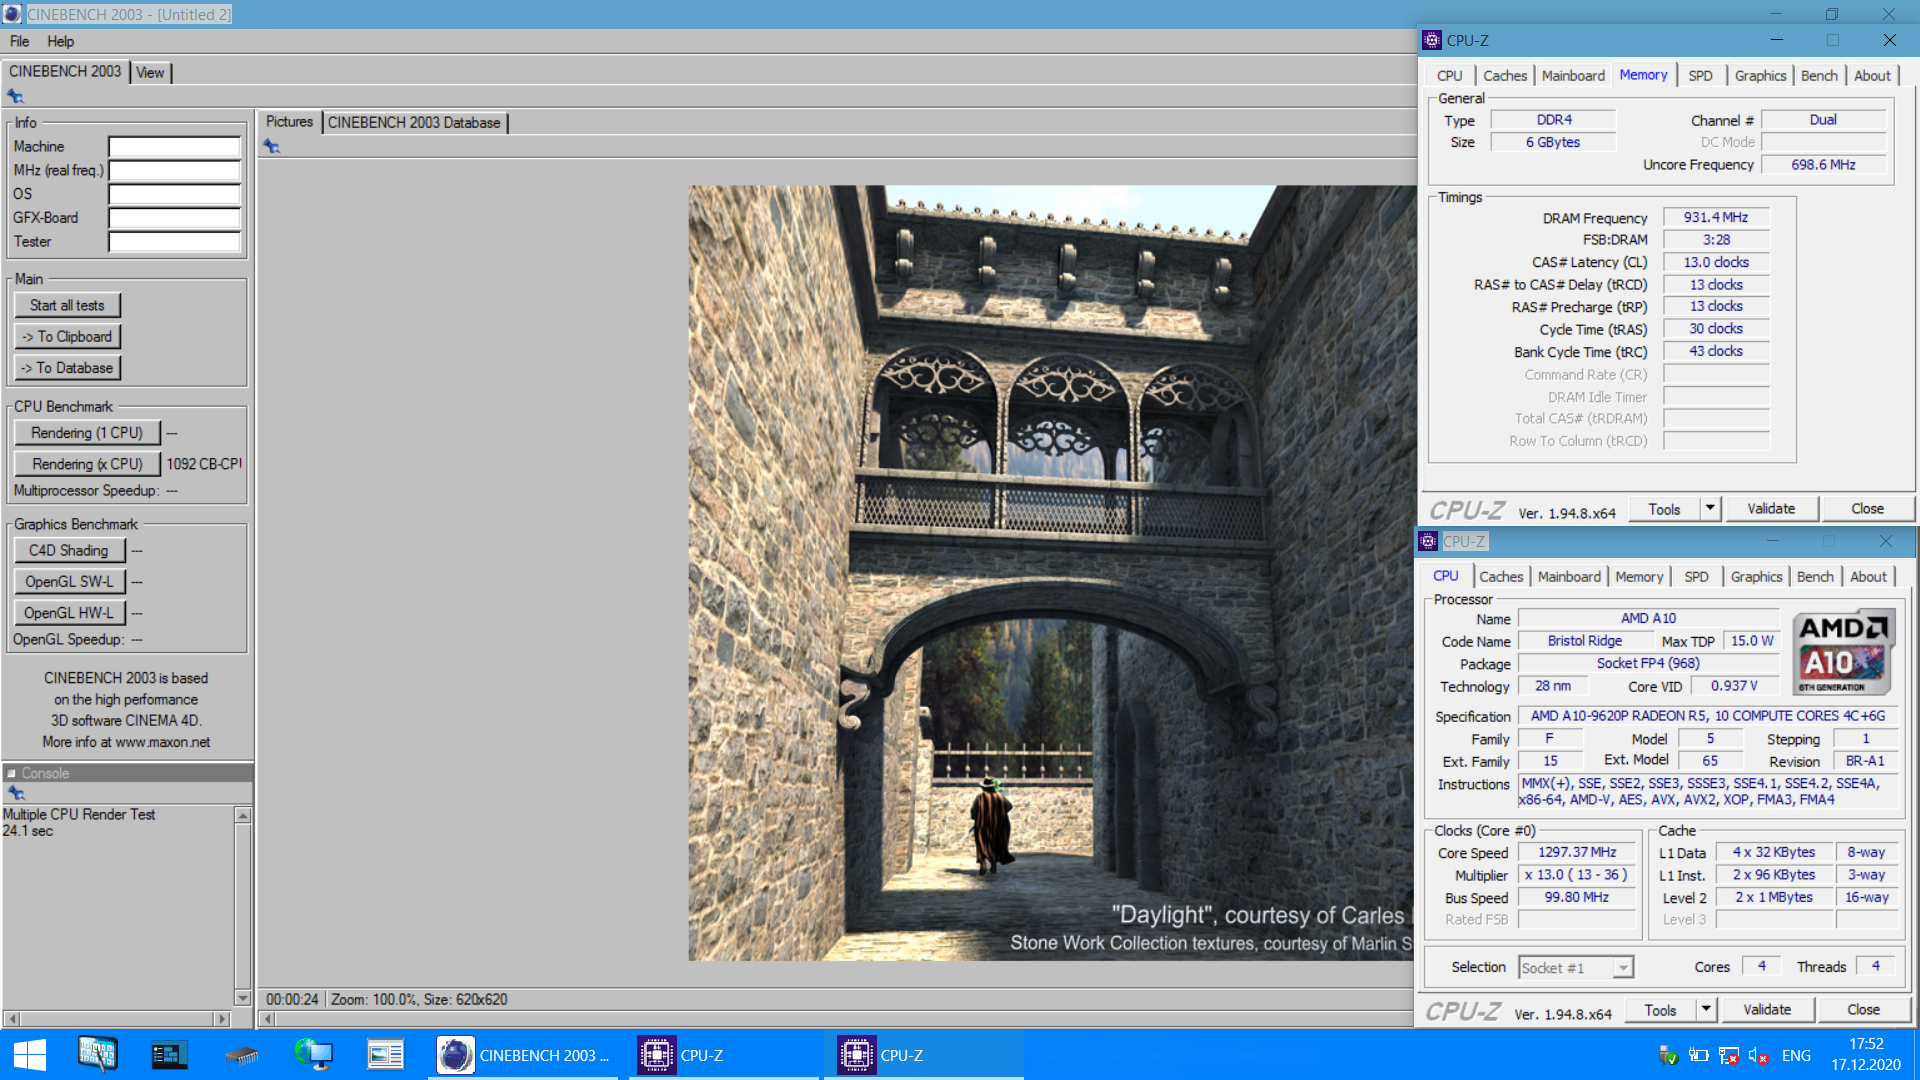Click Start all tests button
Screen dimensions: 1920x1080
tap(67, 305)
